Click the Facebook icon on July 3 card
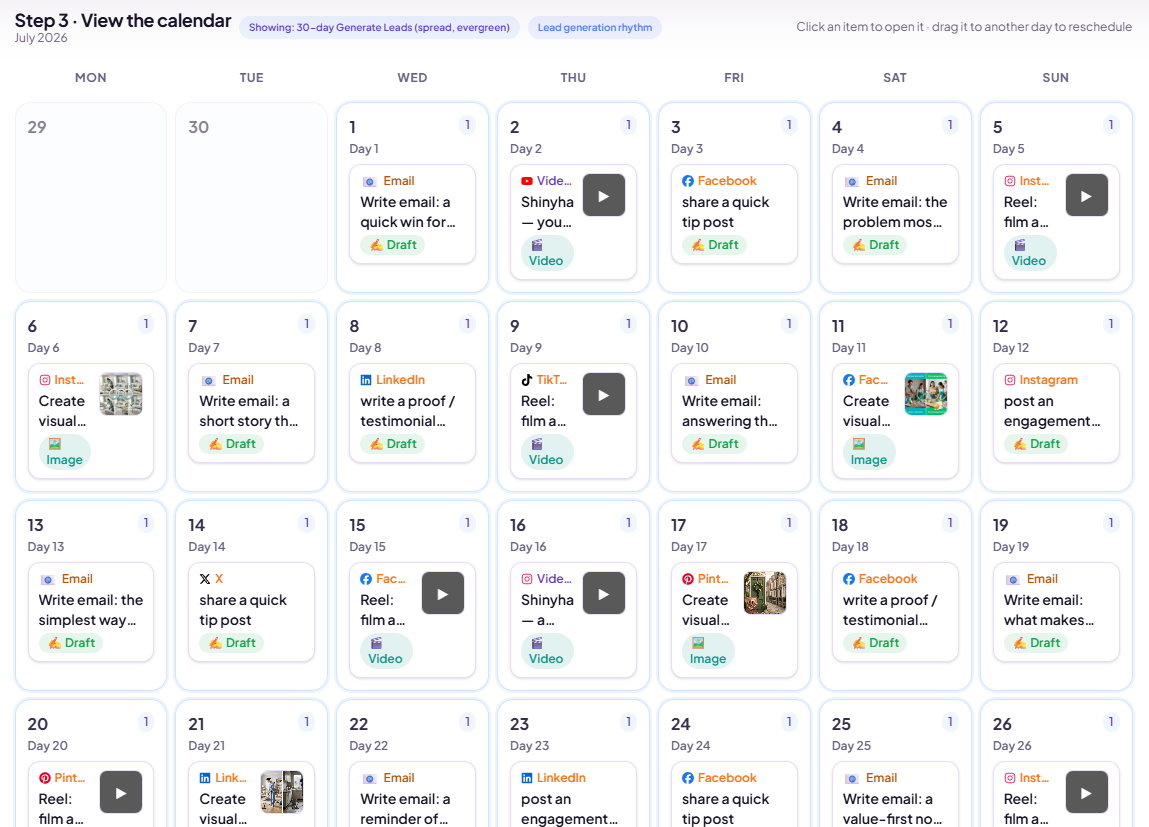 click(x=687, y=181)
